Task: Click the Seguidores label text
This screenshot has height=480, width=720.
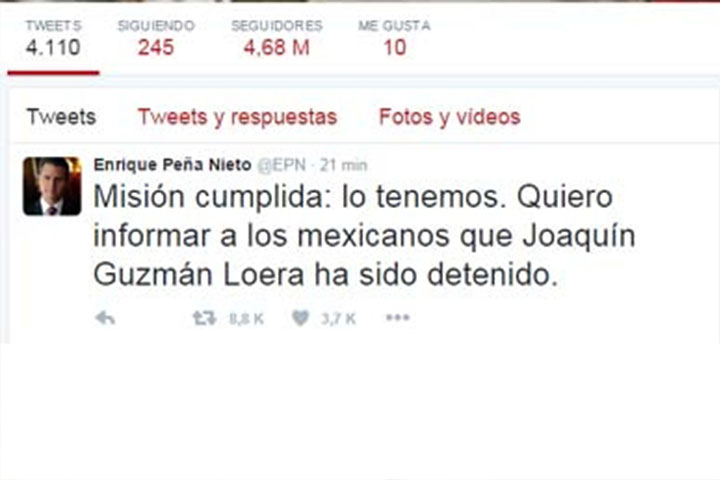Action: (x=276, y=26)
